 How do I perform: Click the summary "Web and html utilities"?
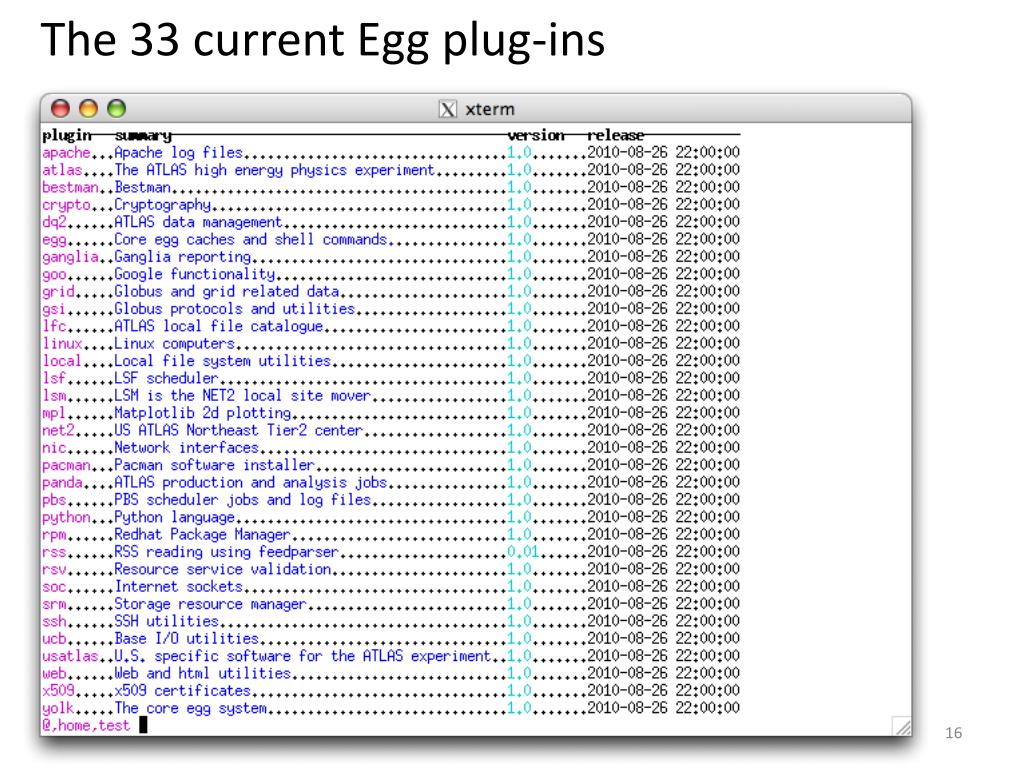[x=202, y=673]
